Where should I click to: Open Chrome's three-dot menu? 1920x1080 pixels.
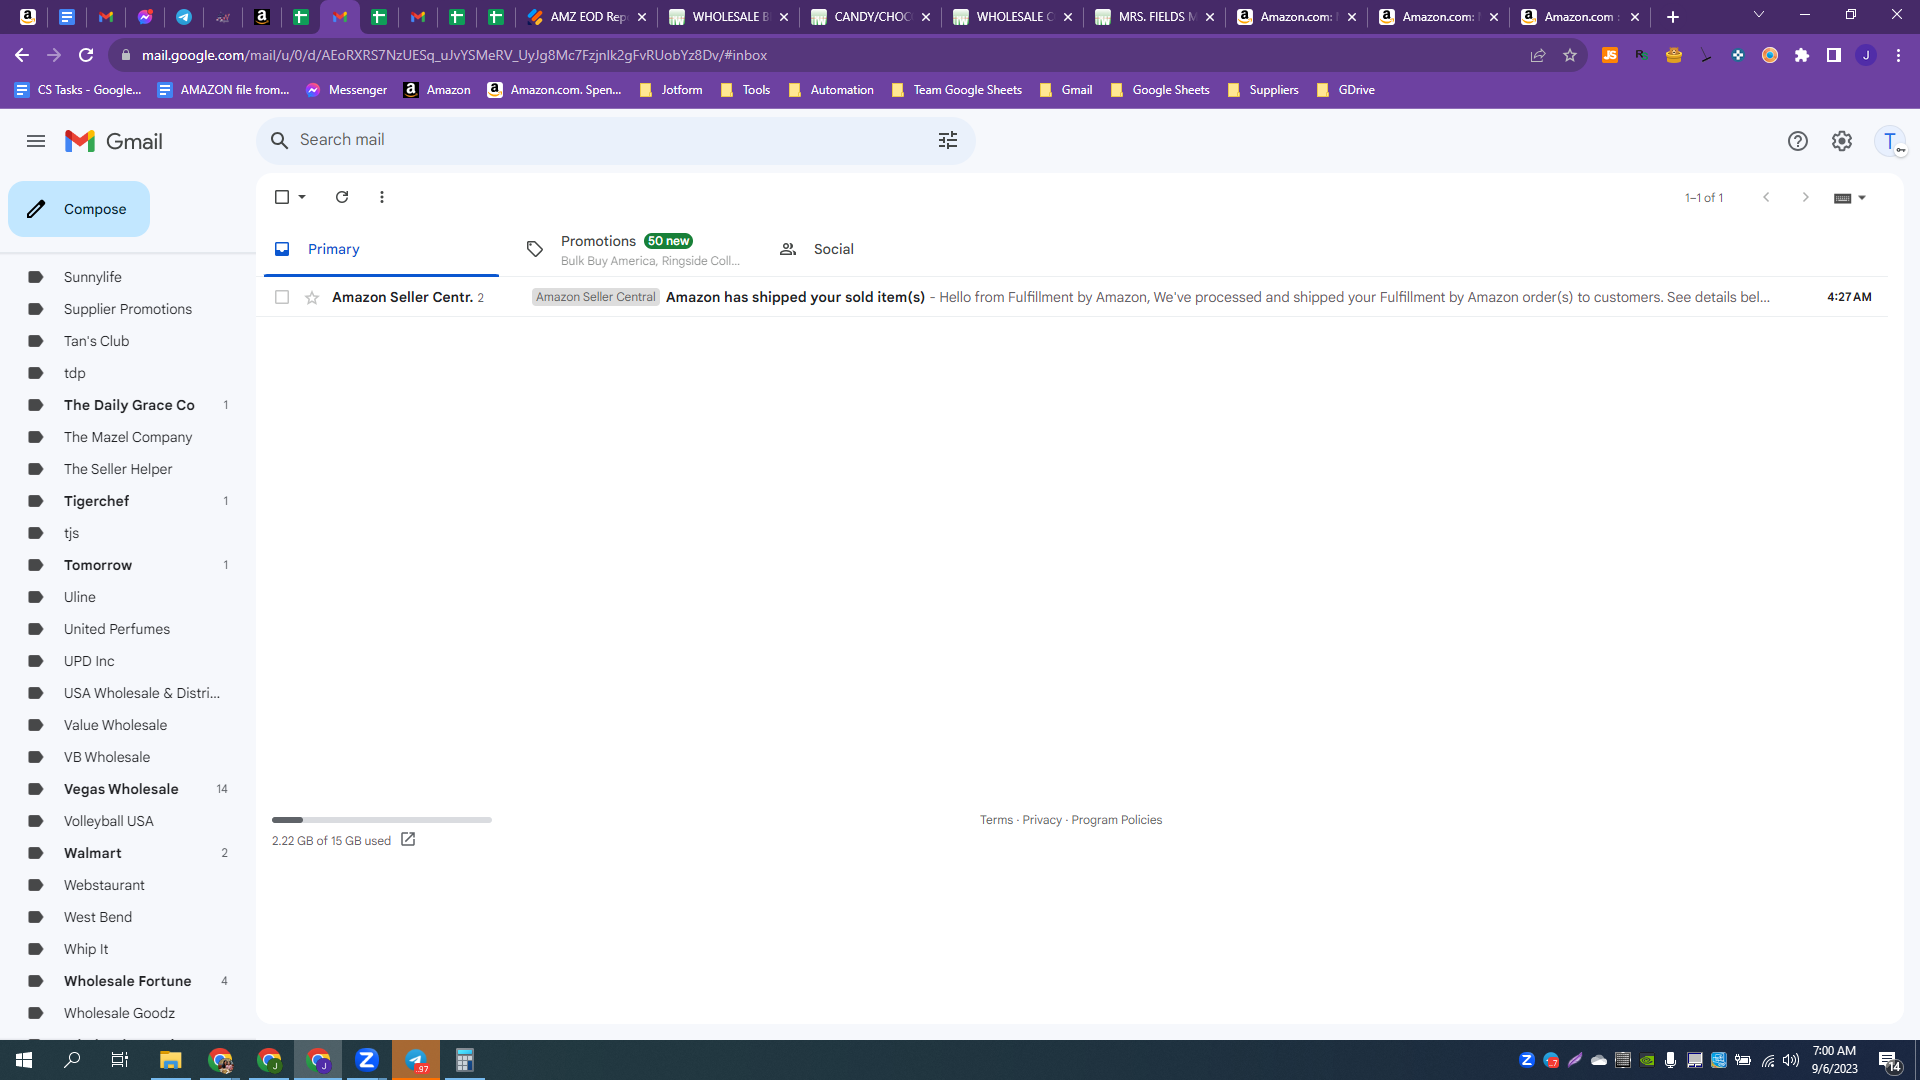1898,55
